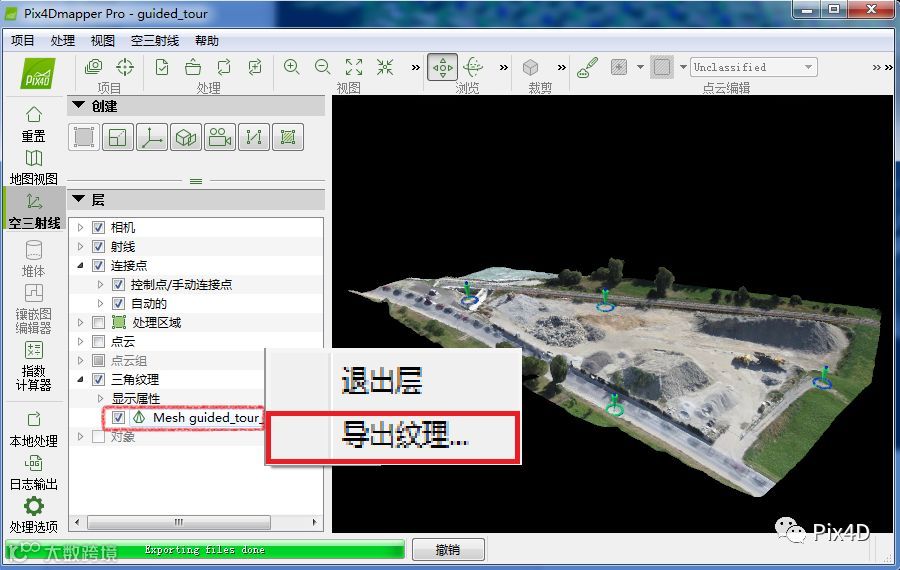This screenshot has height=570, width=900.
Task: Open the 堆体 volumes view
Action: click(33, 258)
